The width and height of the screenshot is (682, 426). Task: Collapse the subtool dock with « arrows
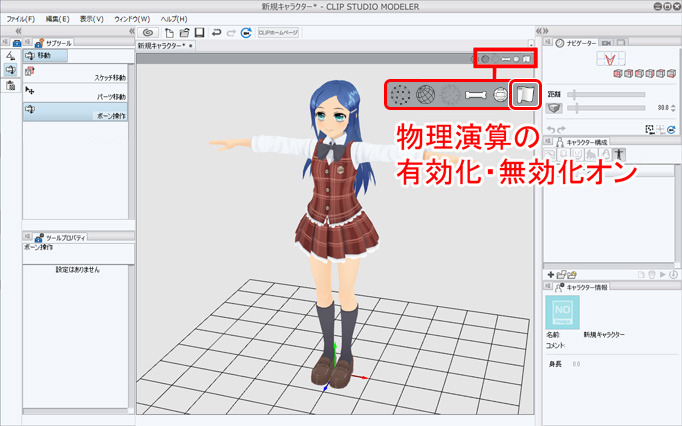click(132, 31)
